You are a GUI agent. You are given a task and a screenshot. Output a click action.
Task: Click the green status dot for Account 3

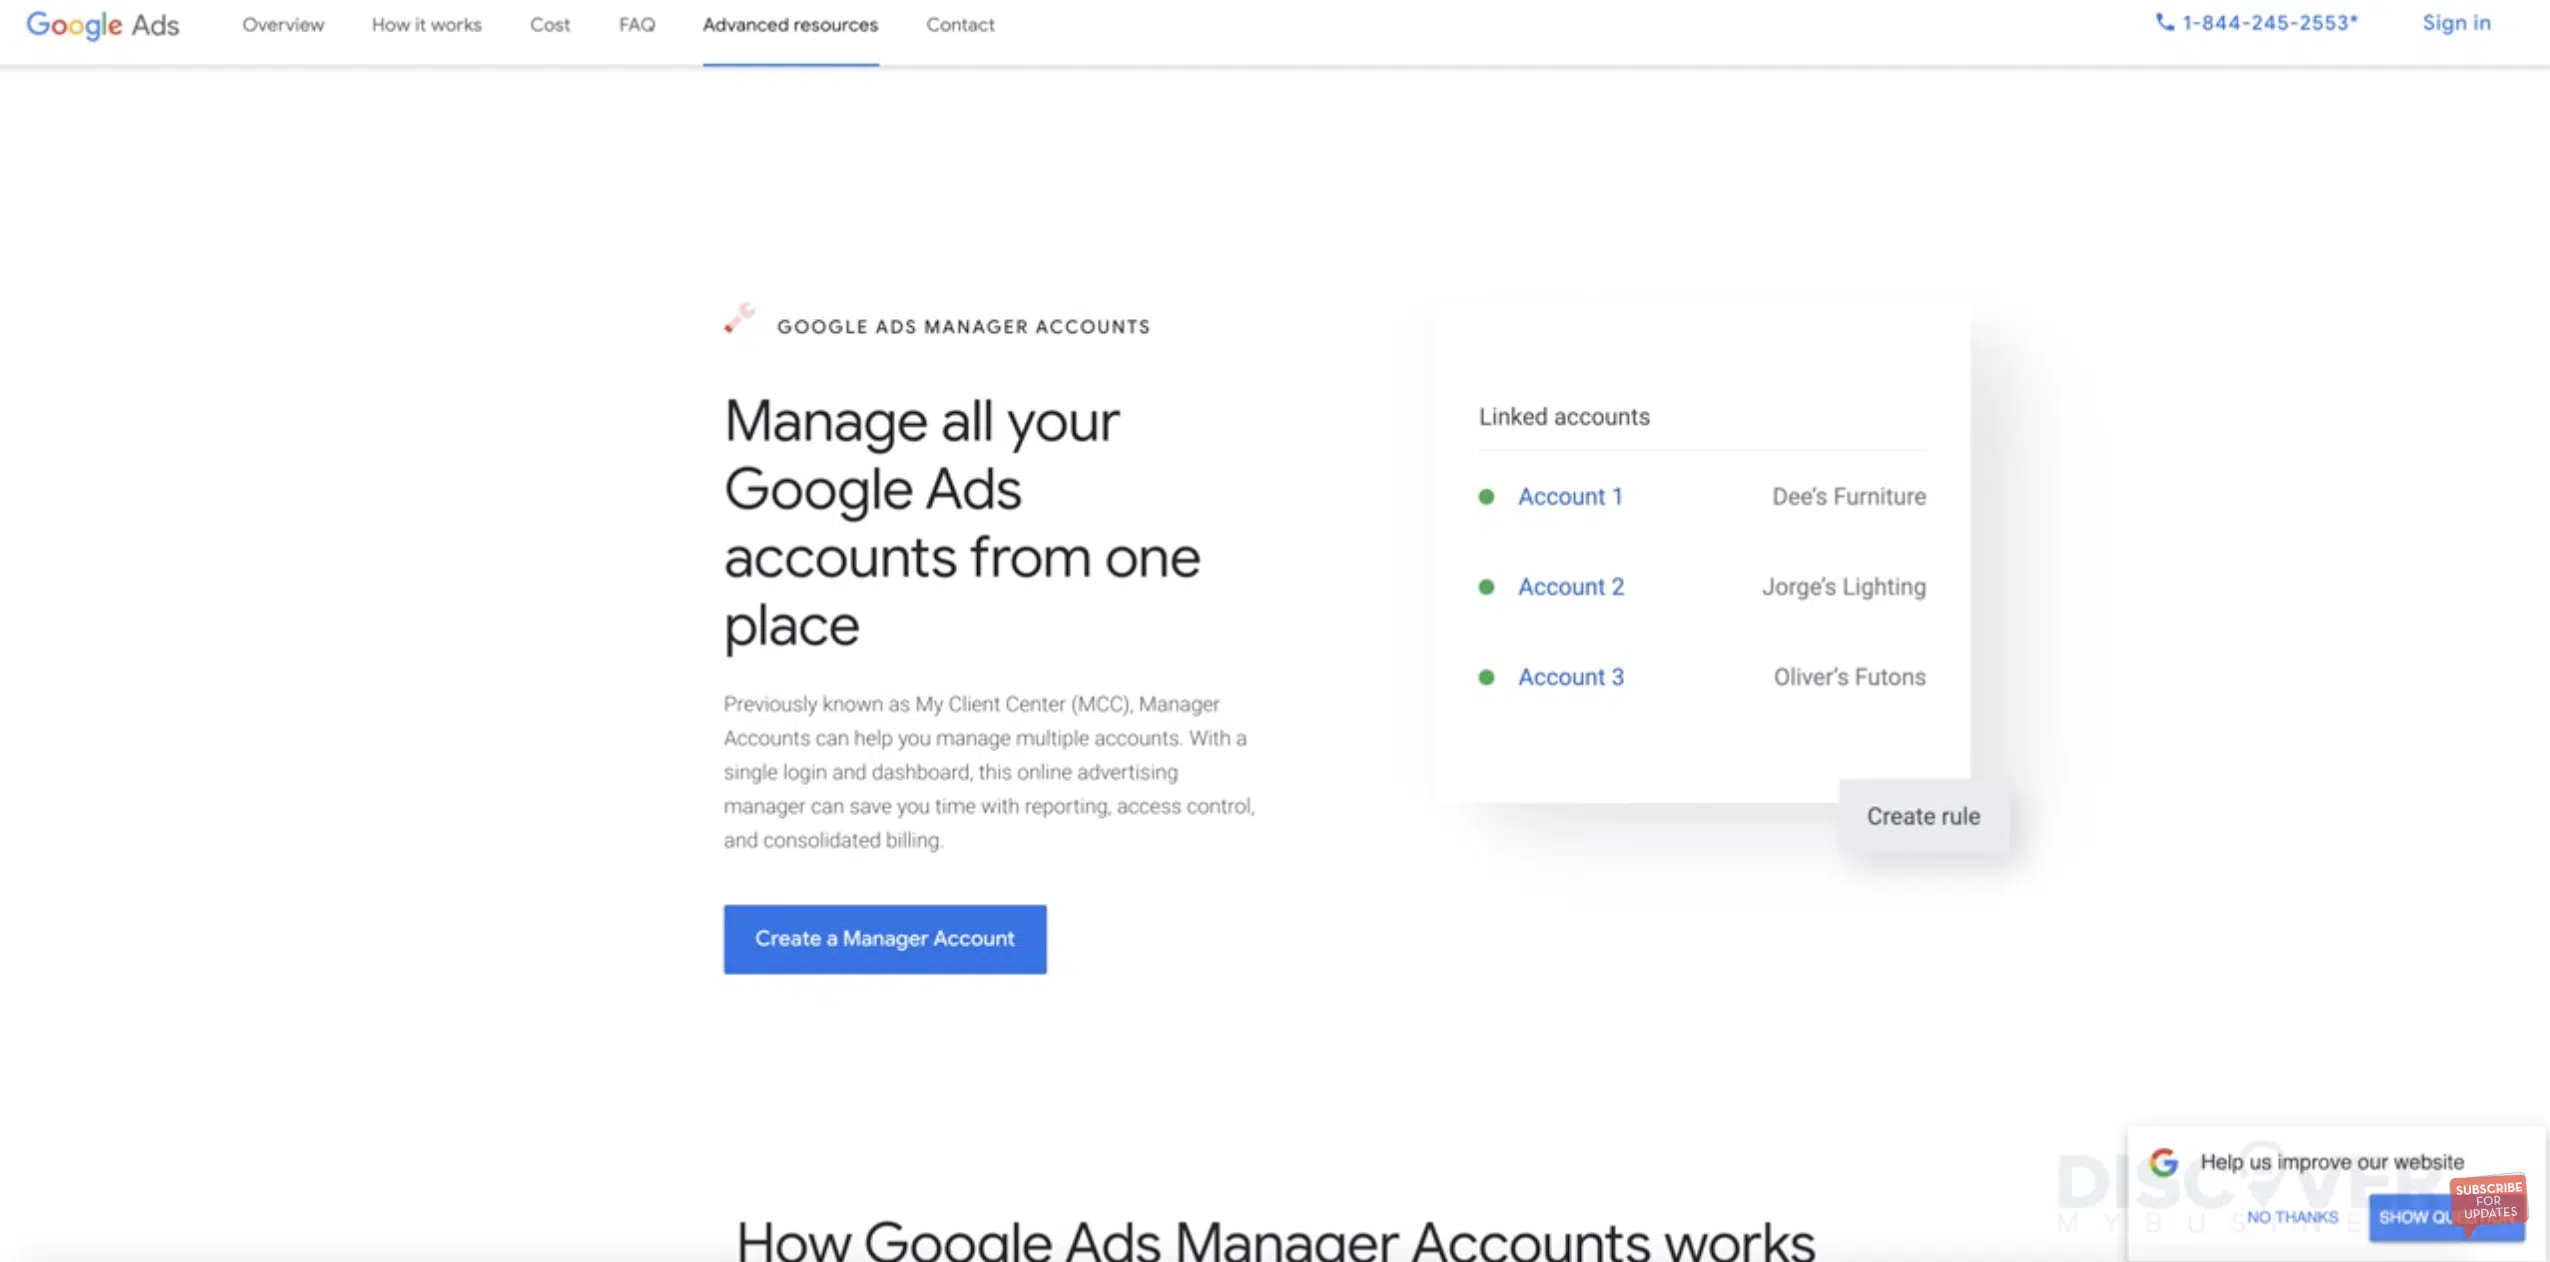pyautogui.click(x=1486, y=677)
